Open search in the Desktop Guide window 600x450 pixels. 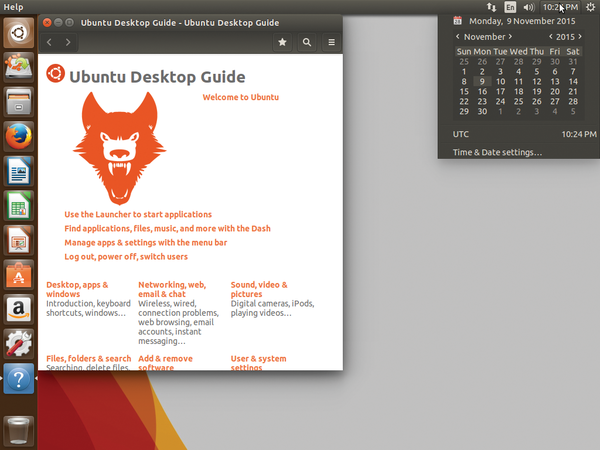click(x=307, y=42)
